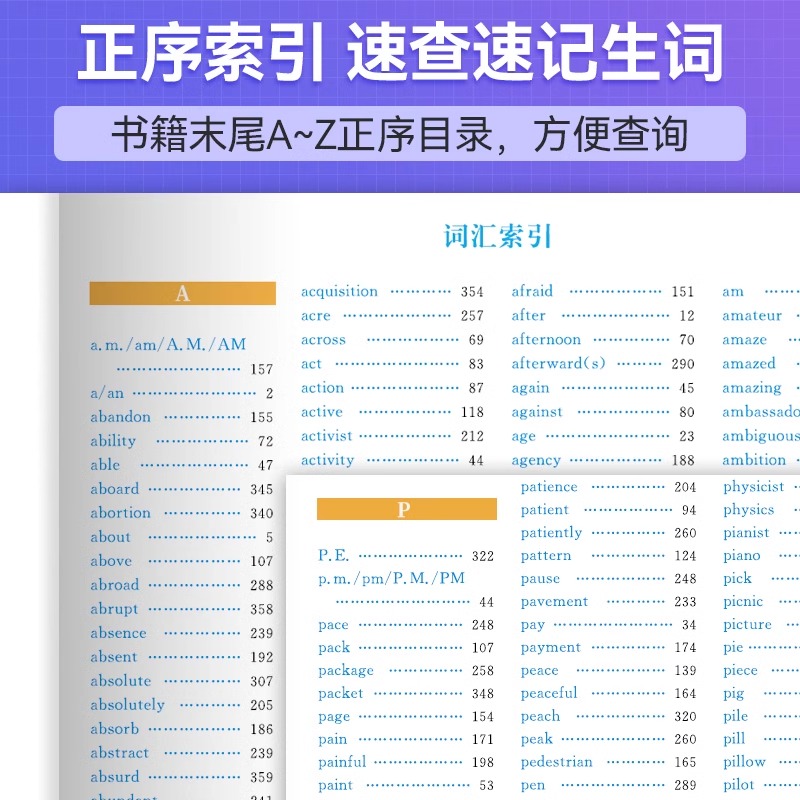Click the 正序索引 速查速记生词 headline
Image resolution: width=800 pixels, height=800 pixels.
click(x=400, y=52)
